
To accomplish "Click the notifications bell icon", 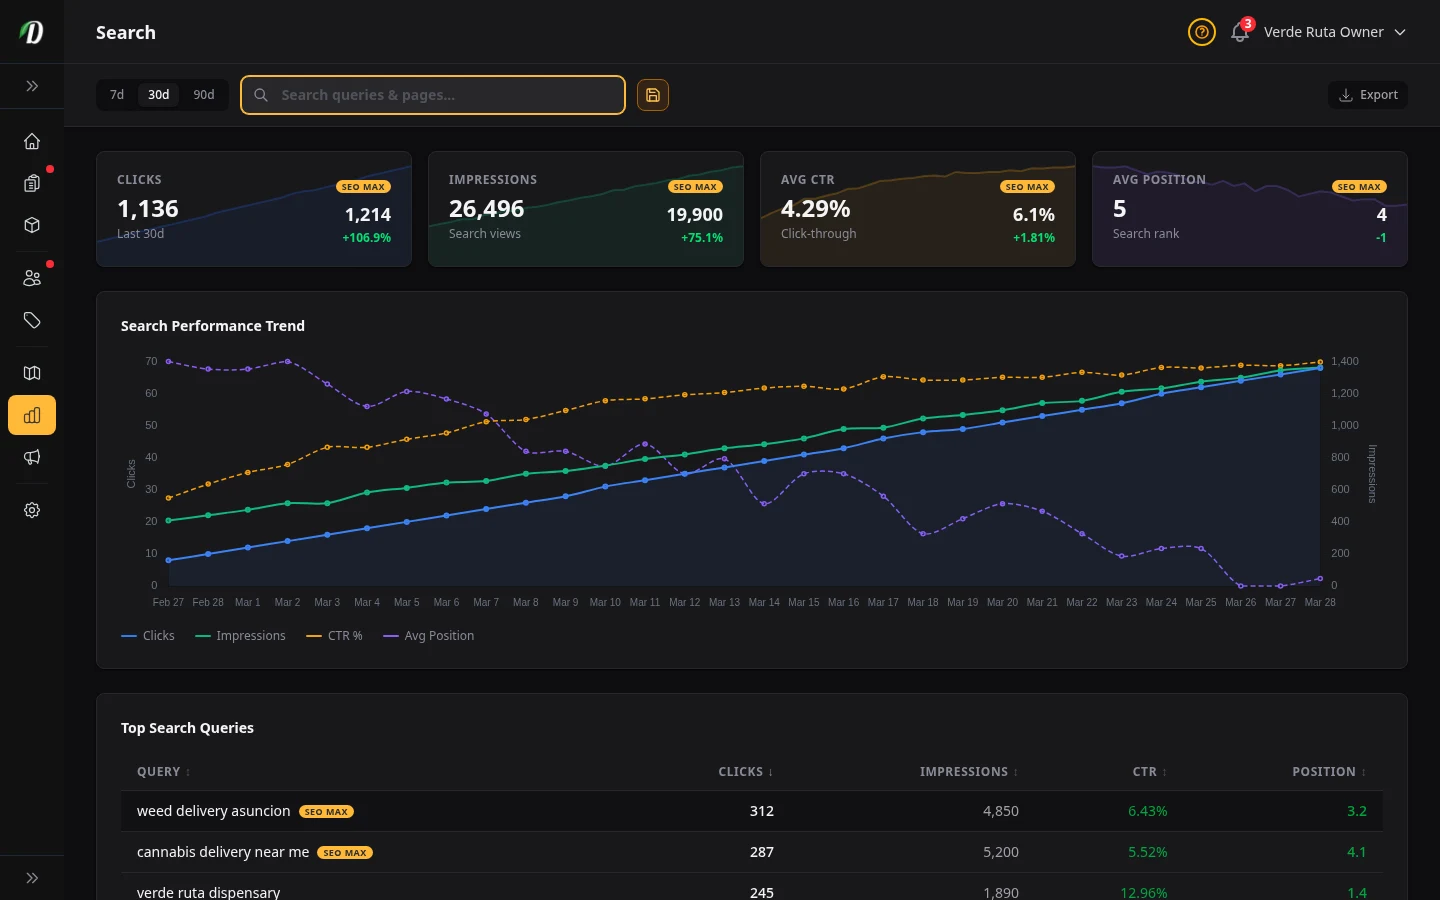I will (x=1240, y=32).
